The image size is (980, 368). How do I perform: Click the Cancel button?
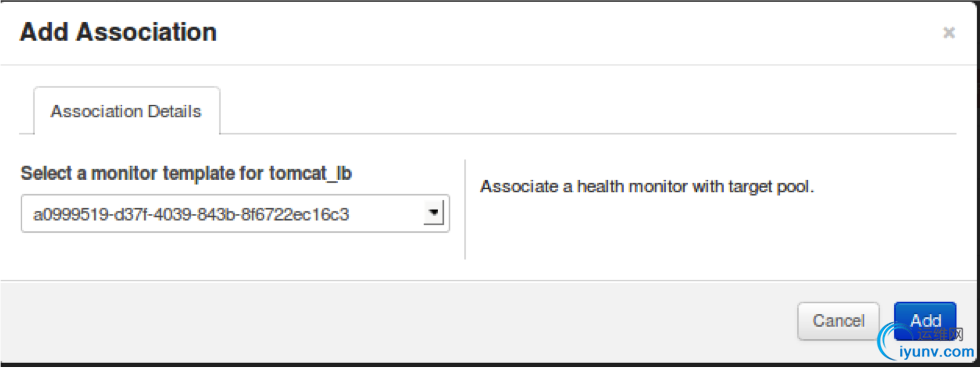tap(838, 321)
